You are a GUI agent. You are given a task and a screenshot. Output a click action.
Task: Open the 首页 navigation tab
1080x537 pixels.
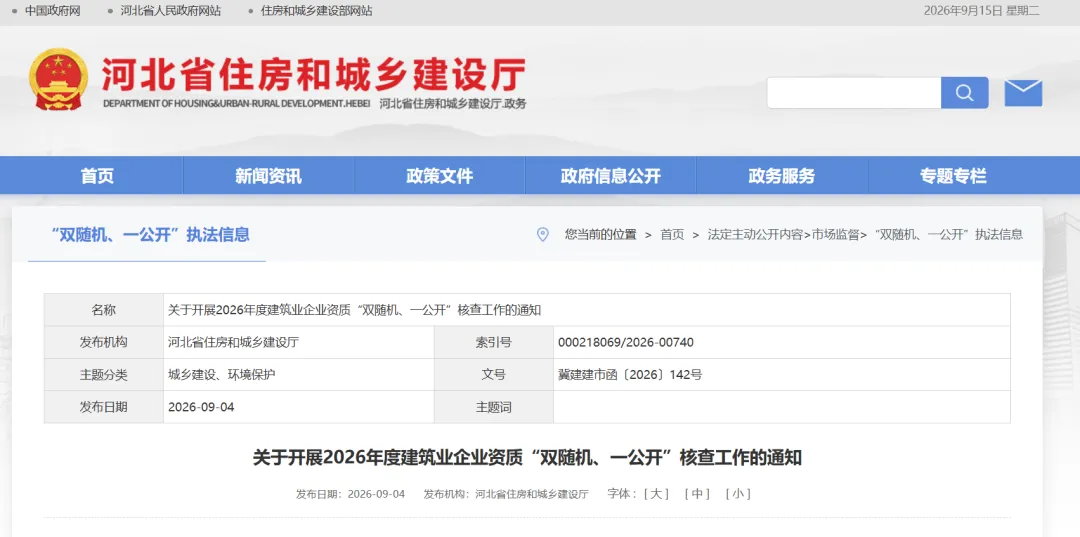point(97,176)
